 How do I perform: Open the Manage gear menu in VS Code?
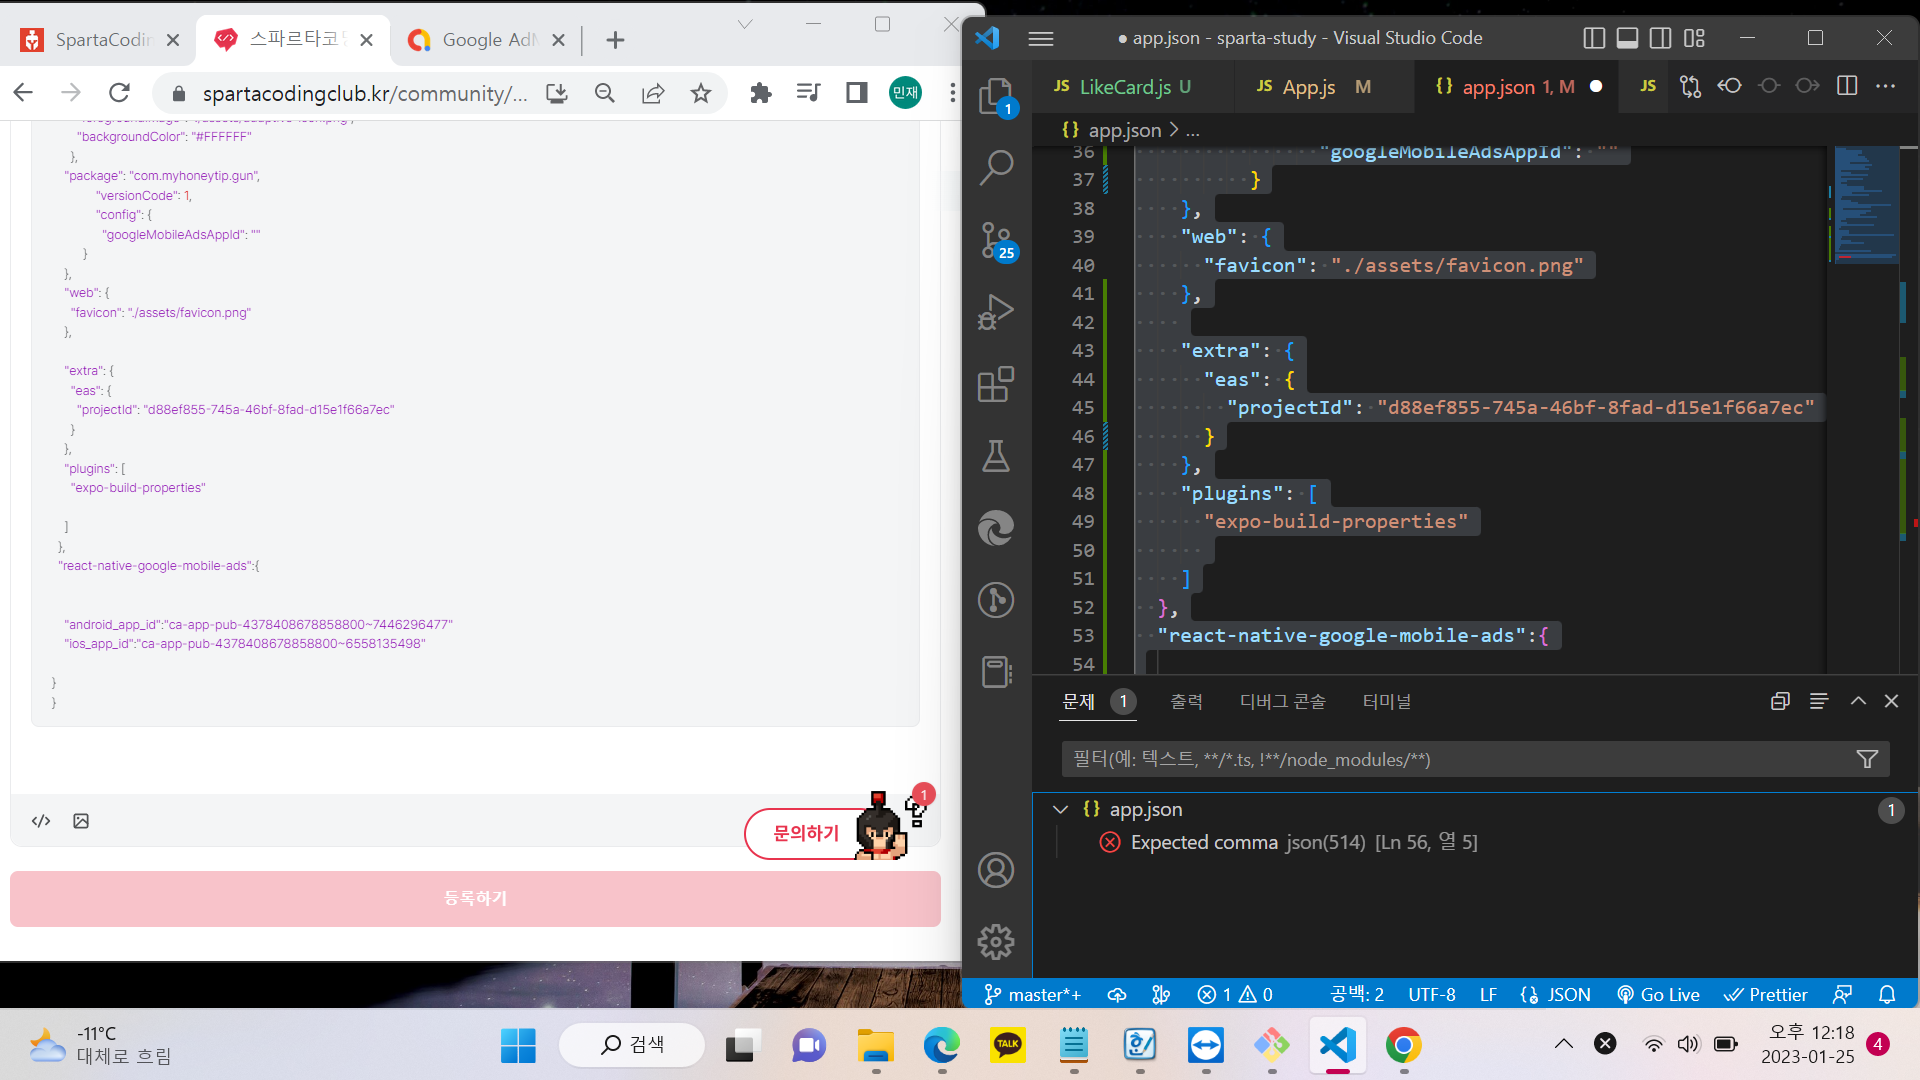click(996, 942)
